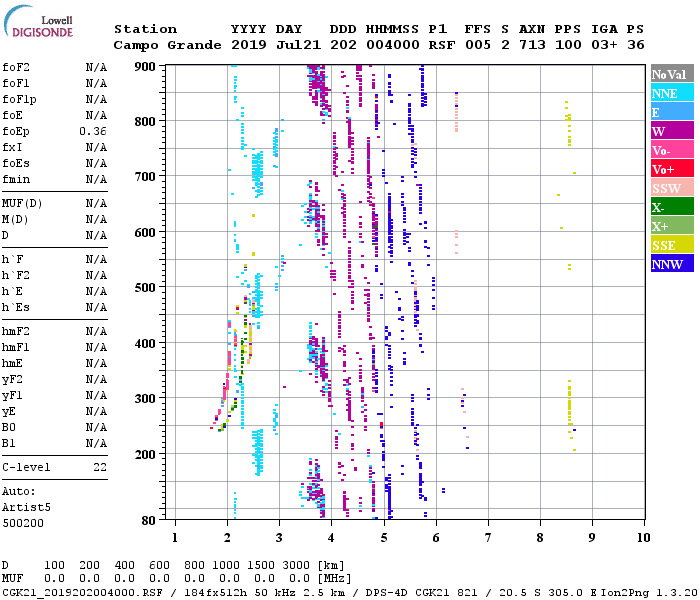
Task: Click the C-level value 22
Action: tap(100, 467)
